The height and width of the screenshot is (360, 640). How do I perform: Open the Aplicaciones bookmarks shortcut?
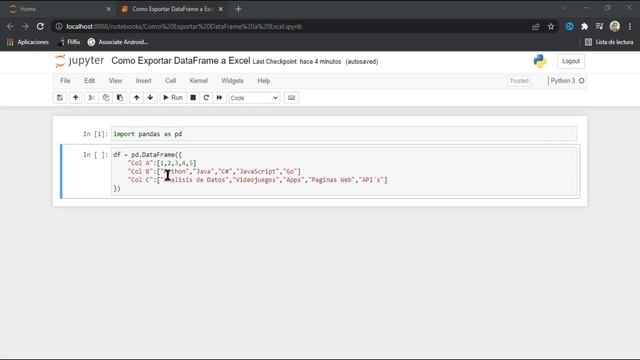[x=28, y=42]
